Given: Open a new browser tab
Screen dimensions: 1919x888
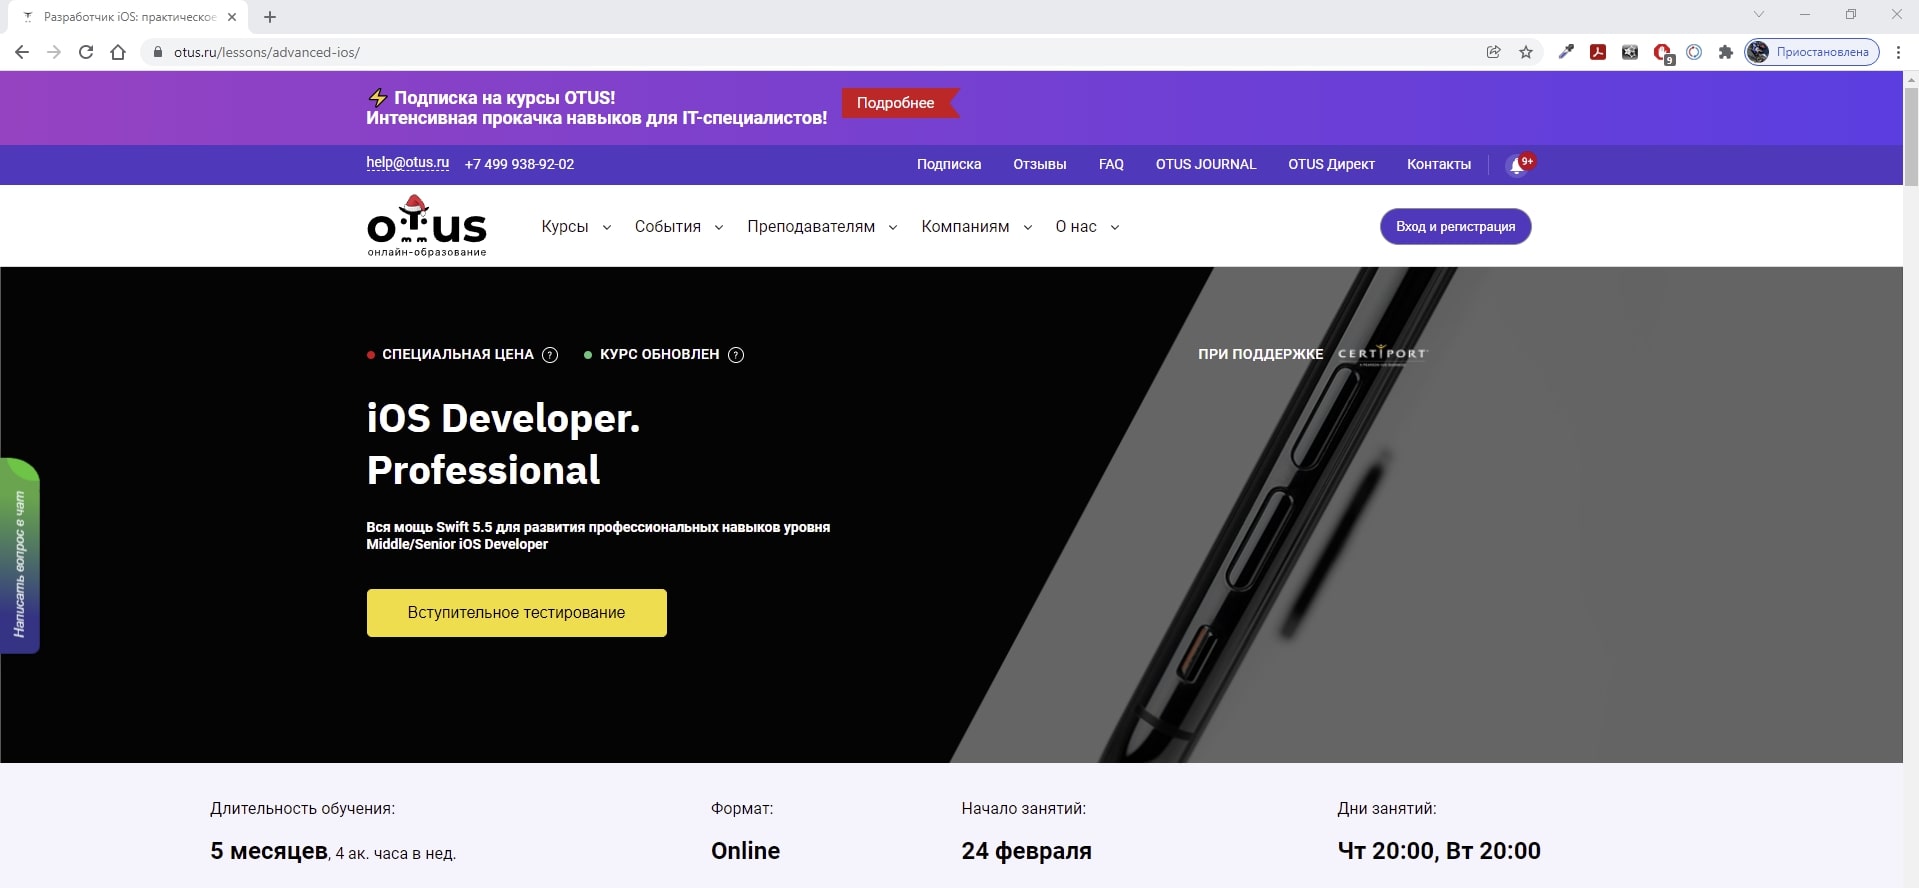Looking at the screenshot, I should pyautogui.click(x=270, y=17).
